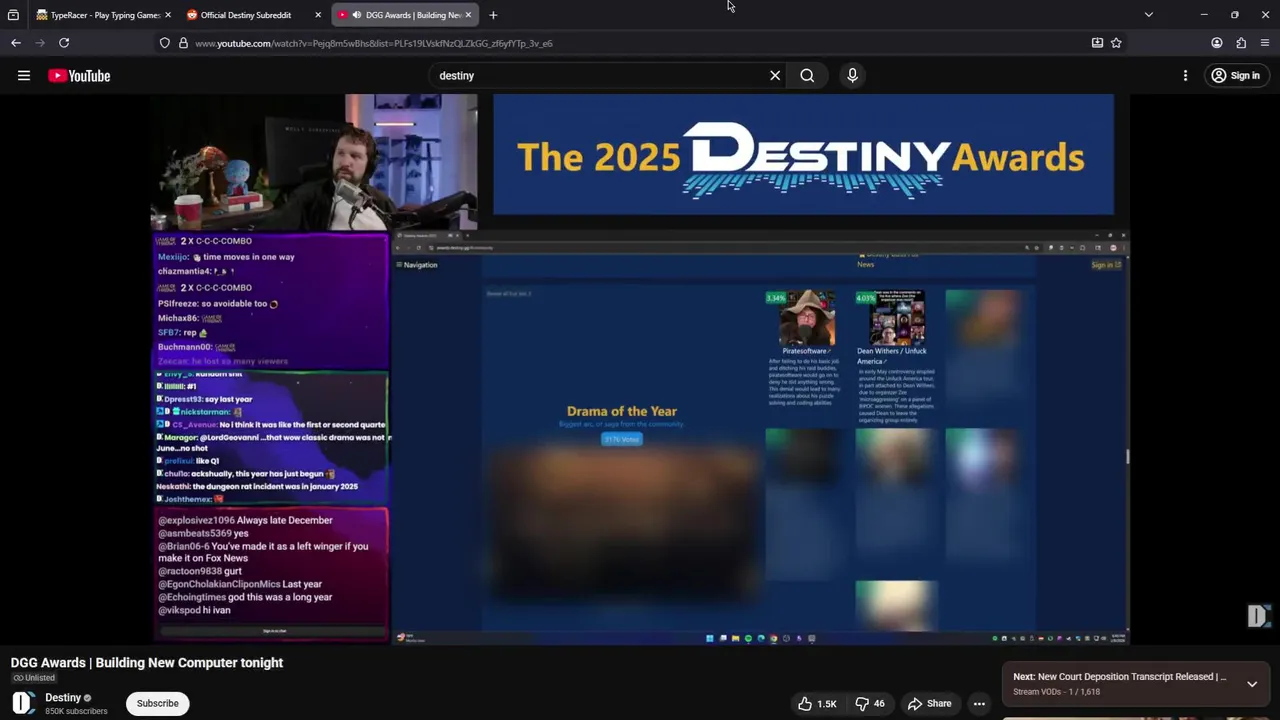
Task: Bookmark this page with the star icon
Action: [1116, 43]
